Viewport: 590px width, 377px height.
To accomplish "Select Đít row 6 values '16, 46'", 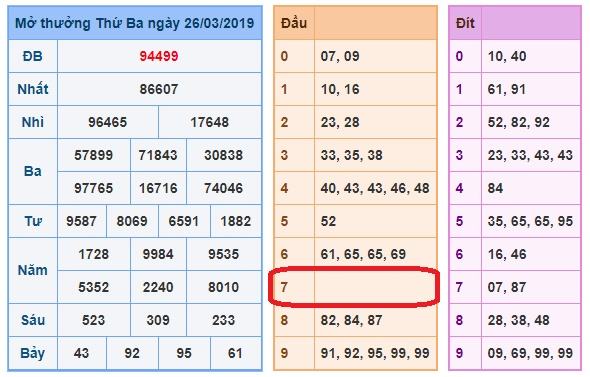I will (507, 254).
